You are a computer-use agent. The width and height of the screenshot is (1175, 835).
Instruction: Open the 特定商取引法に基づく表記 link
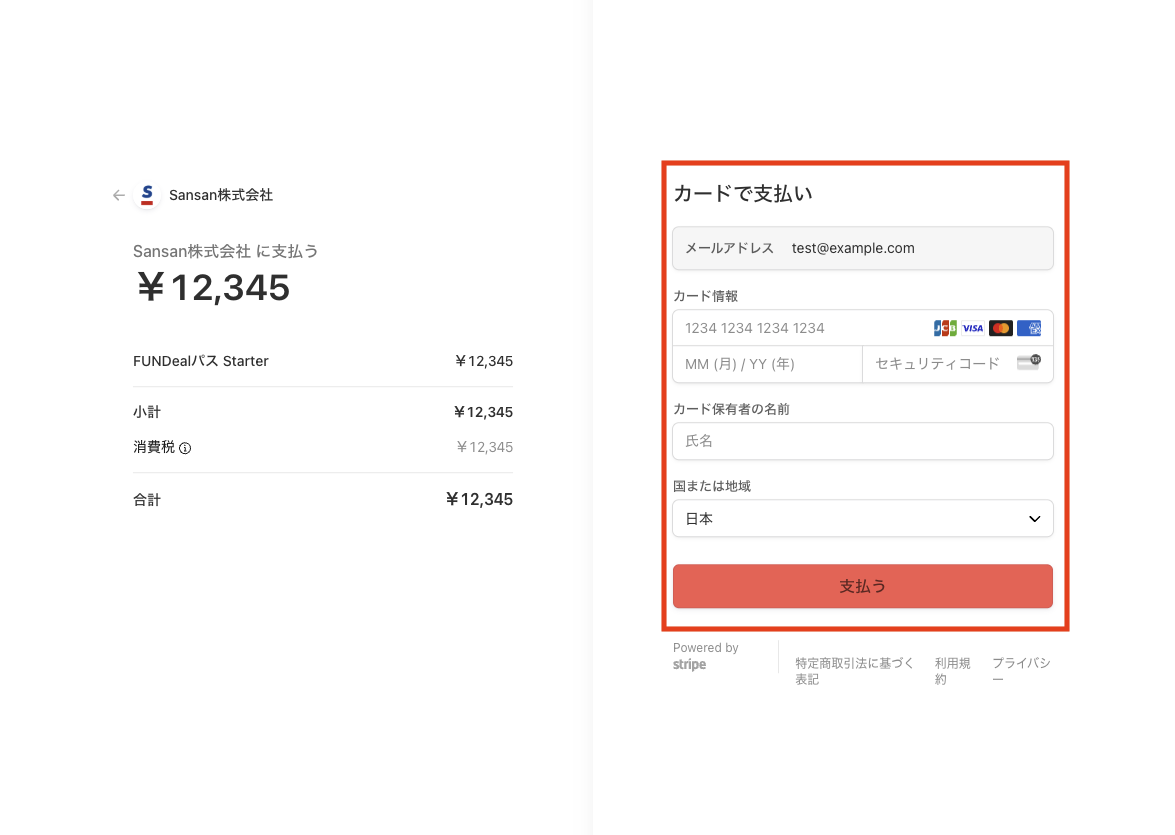point(854,671)
